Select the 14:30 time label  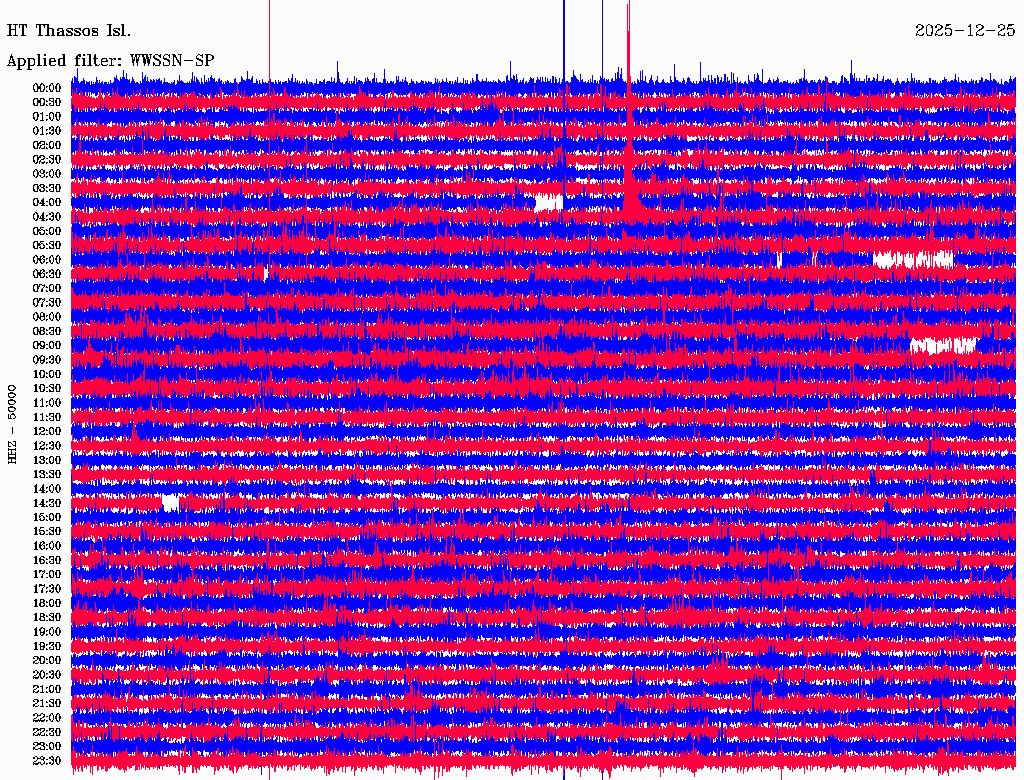pyautogui.click(x=47, y=503)
